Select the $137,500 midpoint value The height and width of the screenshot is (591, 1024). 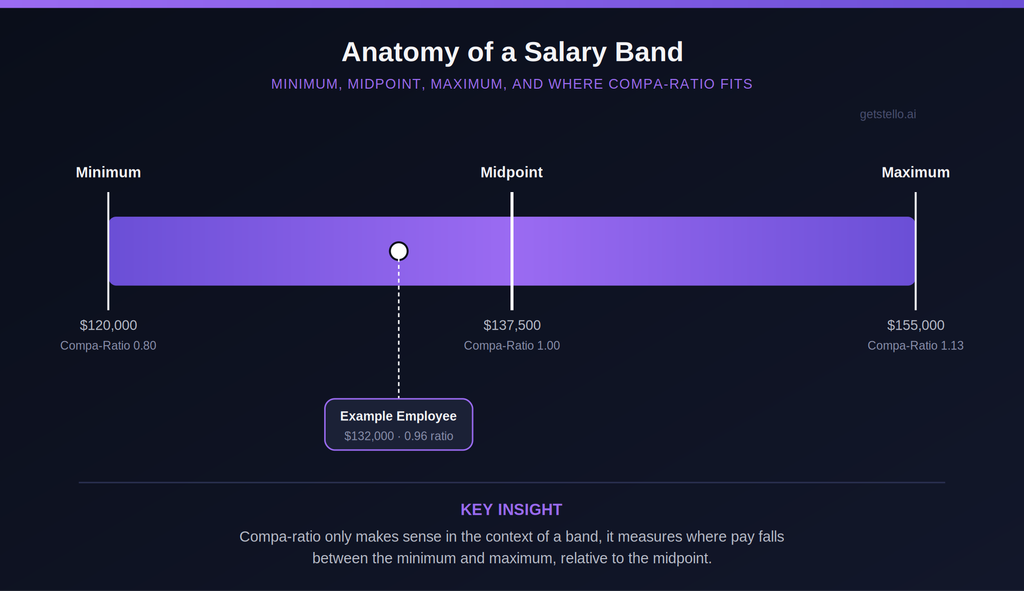[x=512, y=325]
